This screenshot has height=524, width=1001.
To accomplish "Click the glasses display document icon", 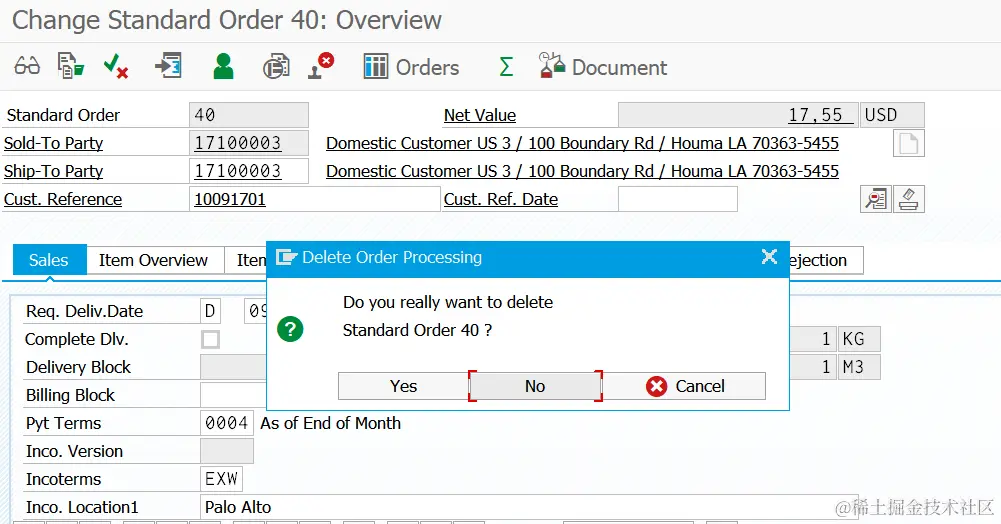I will pyautogui.click(x=27, y=66).
